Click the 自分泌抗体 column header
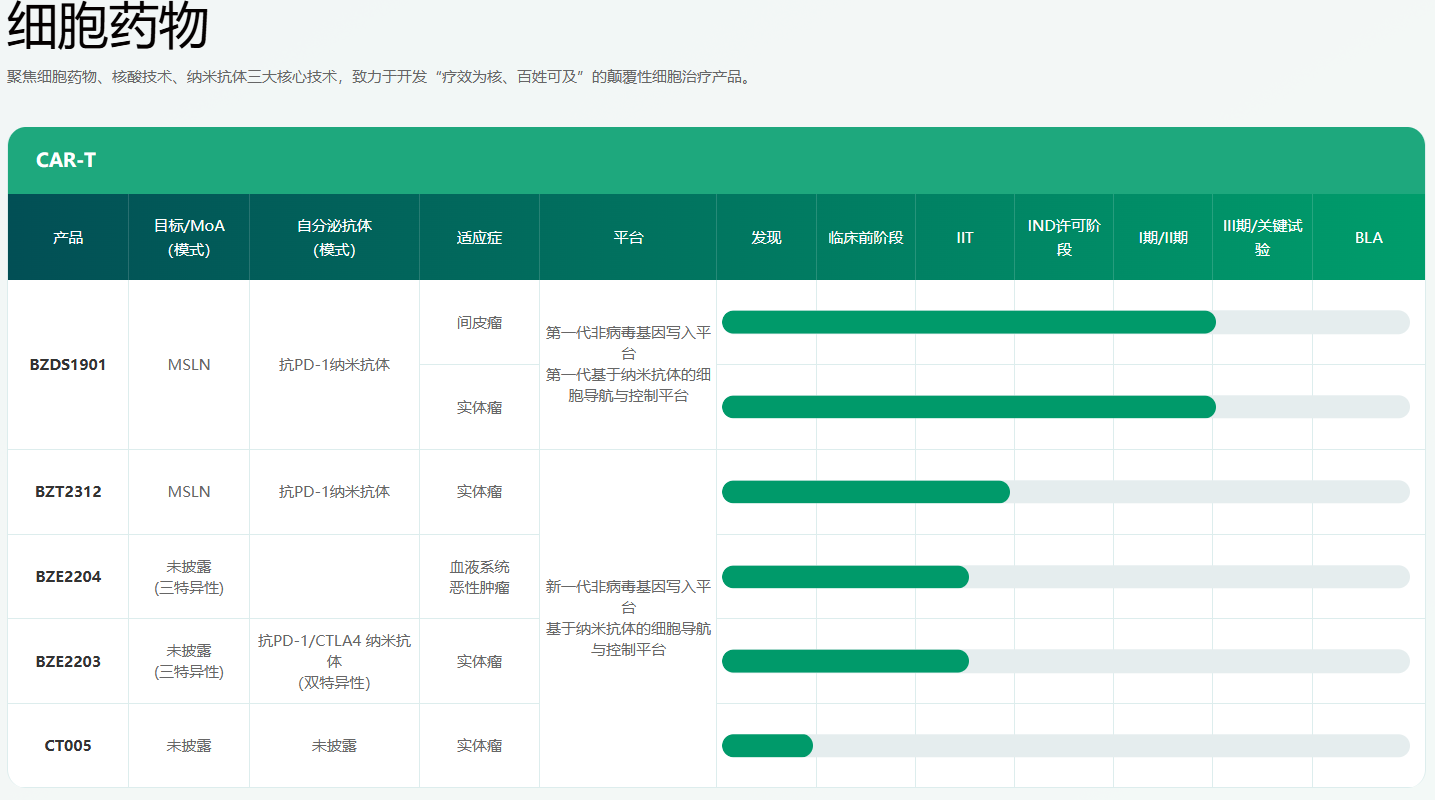The height and width of the screenshot is (800, 1435). (x=334, y=238)
